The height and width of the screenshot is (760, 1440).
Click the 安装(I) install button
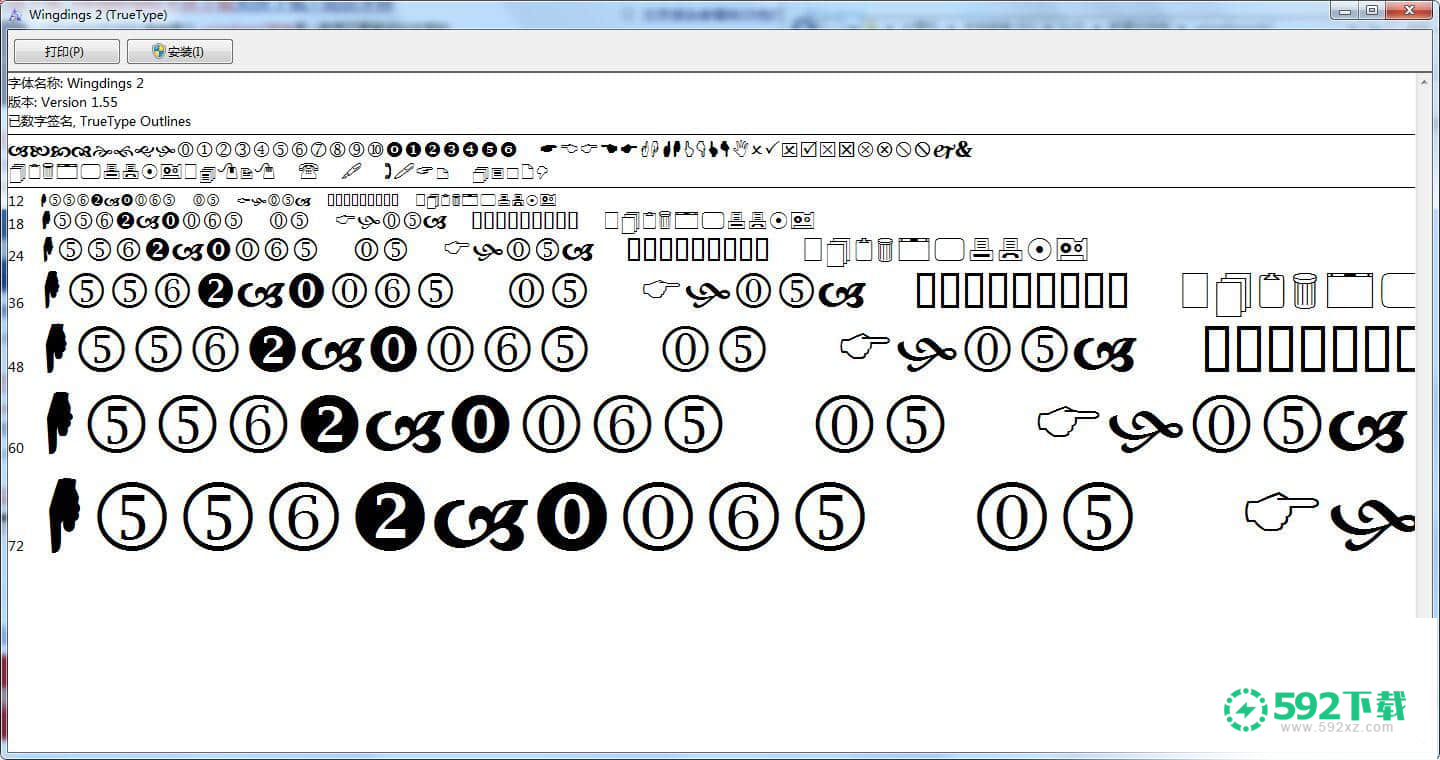(180, 52)
